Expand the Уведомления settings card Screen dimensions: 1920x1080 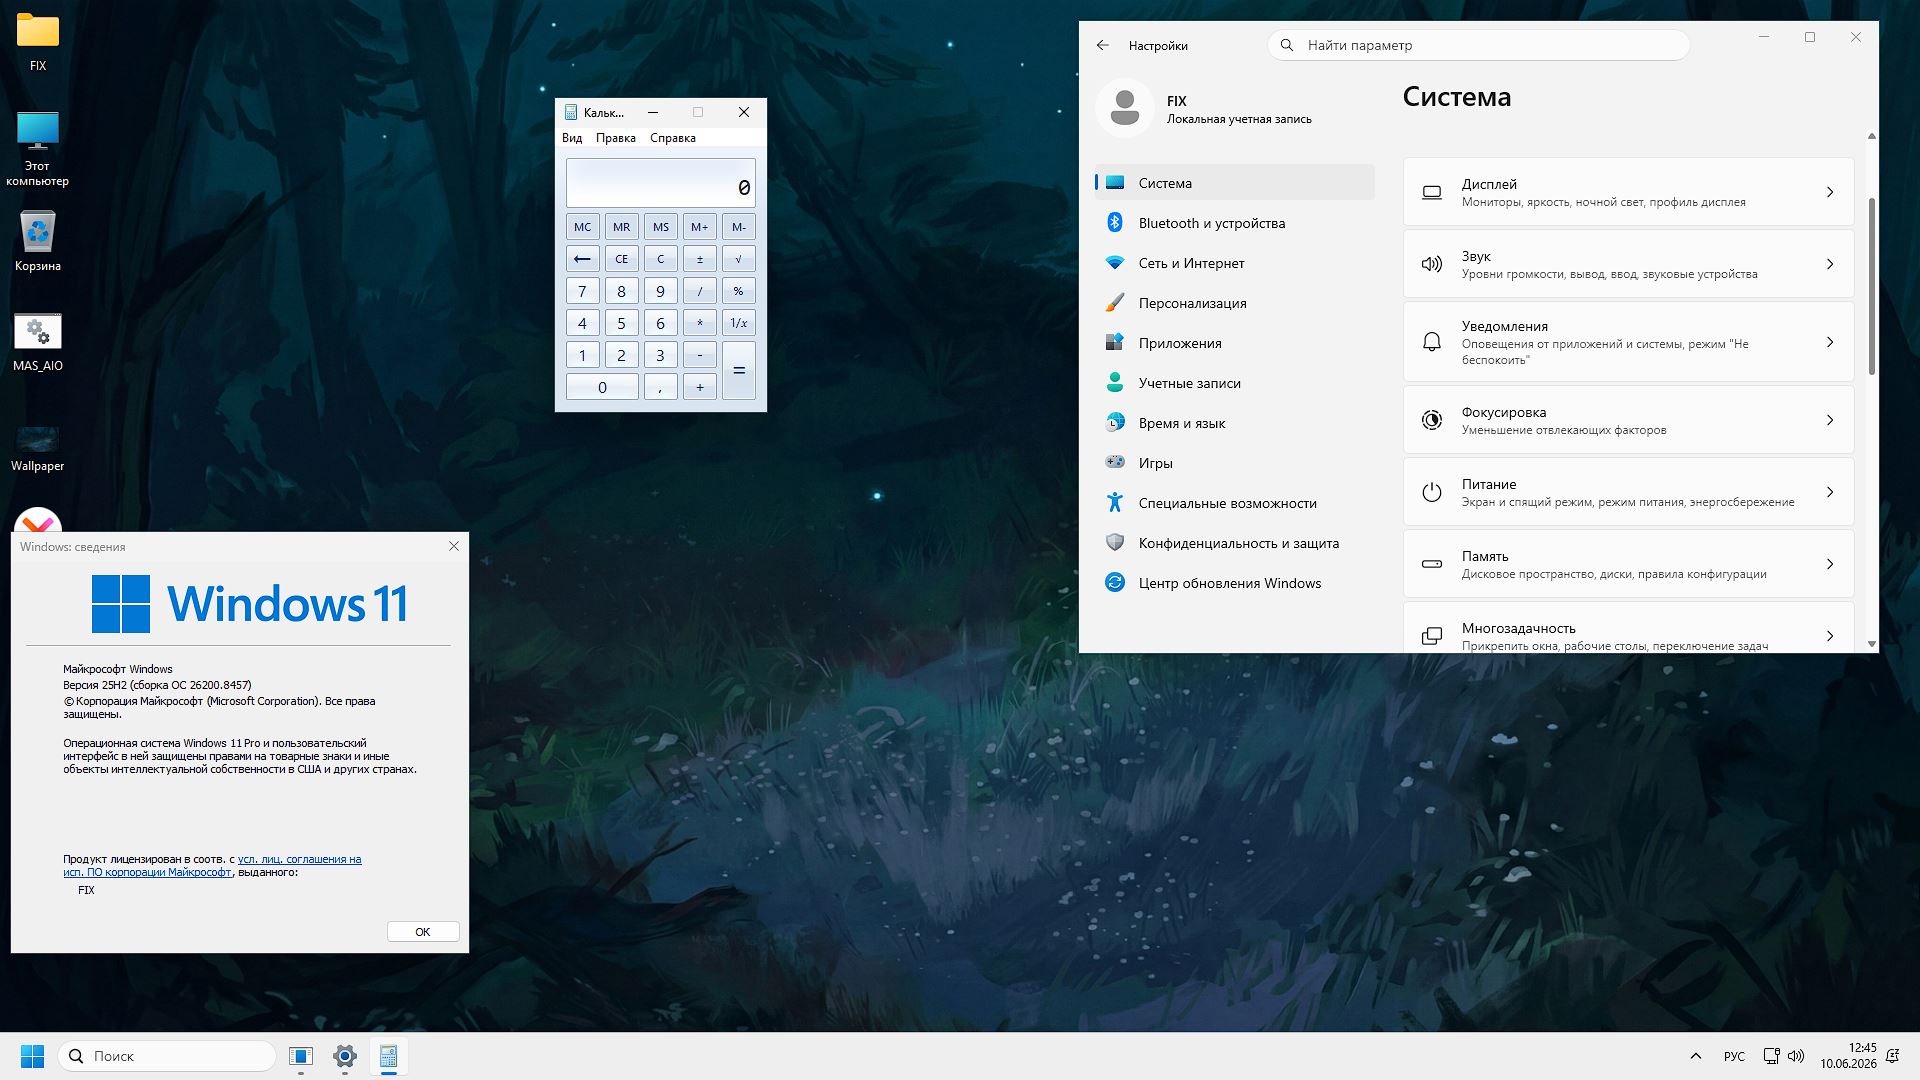(1628, 342)
